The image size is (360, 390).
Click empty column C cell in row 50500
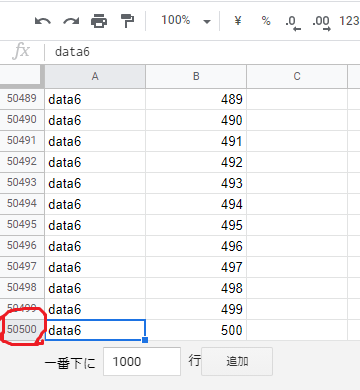click(297, 330)
